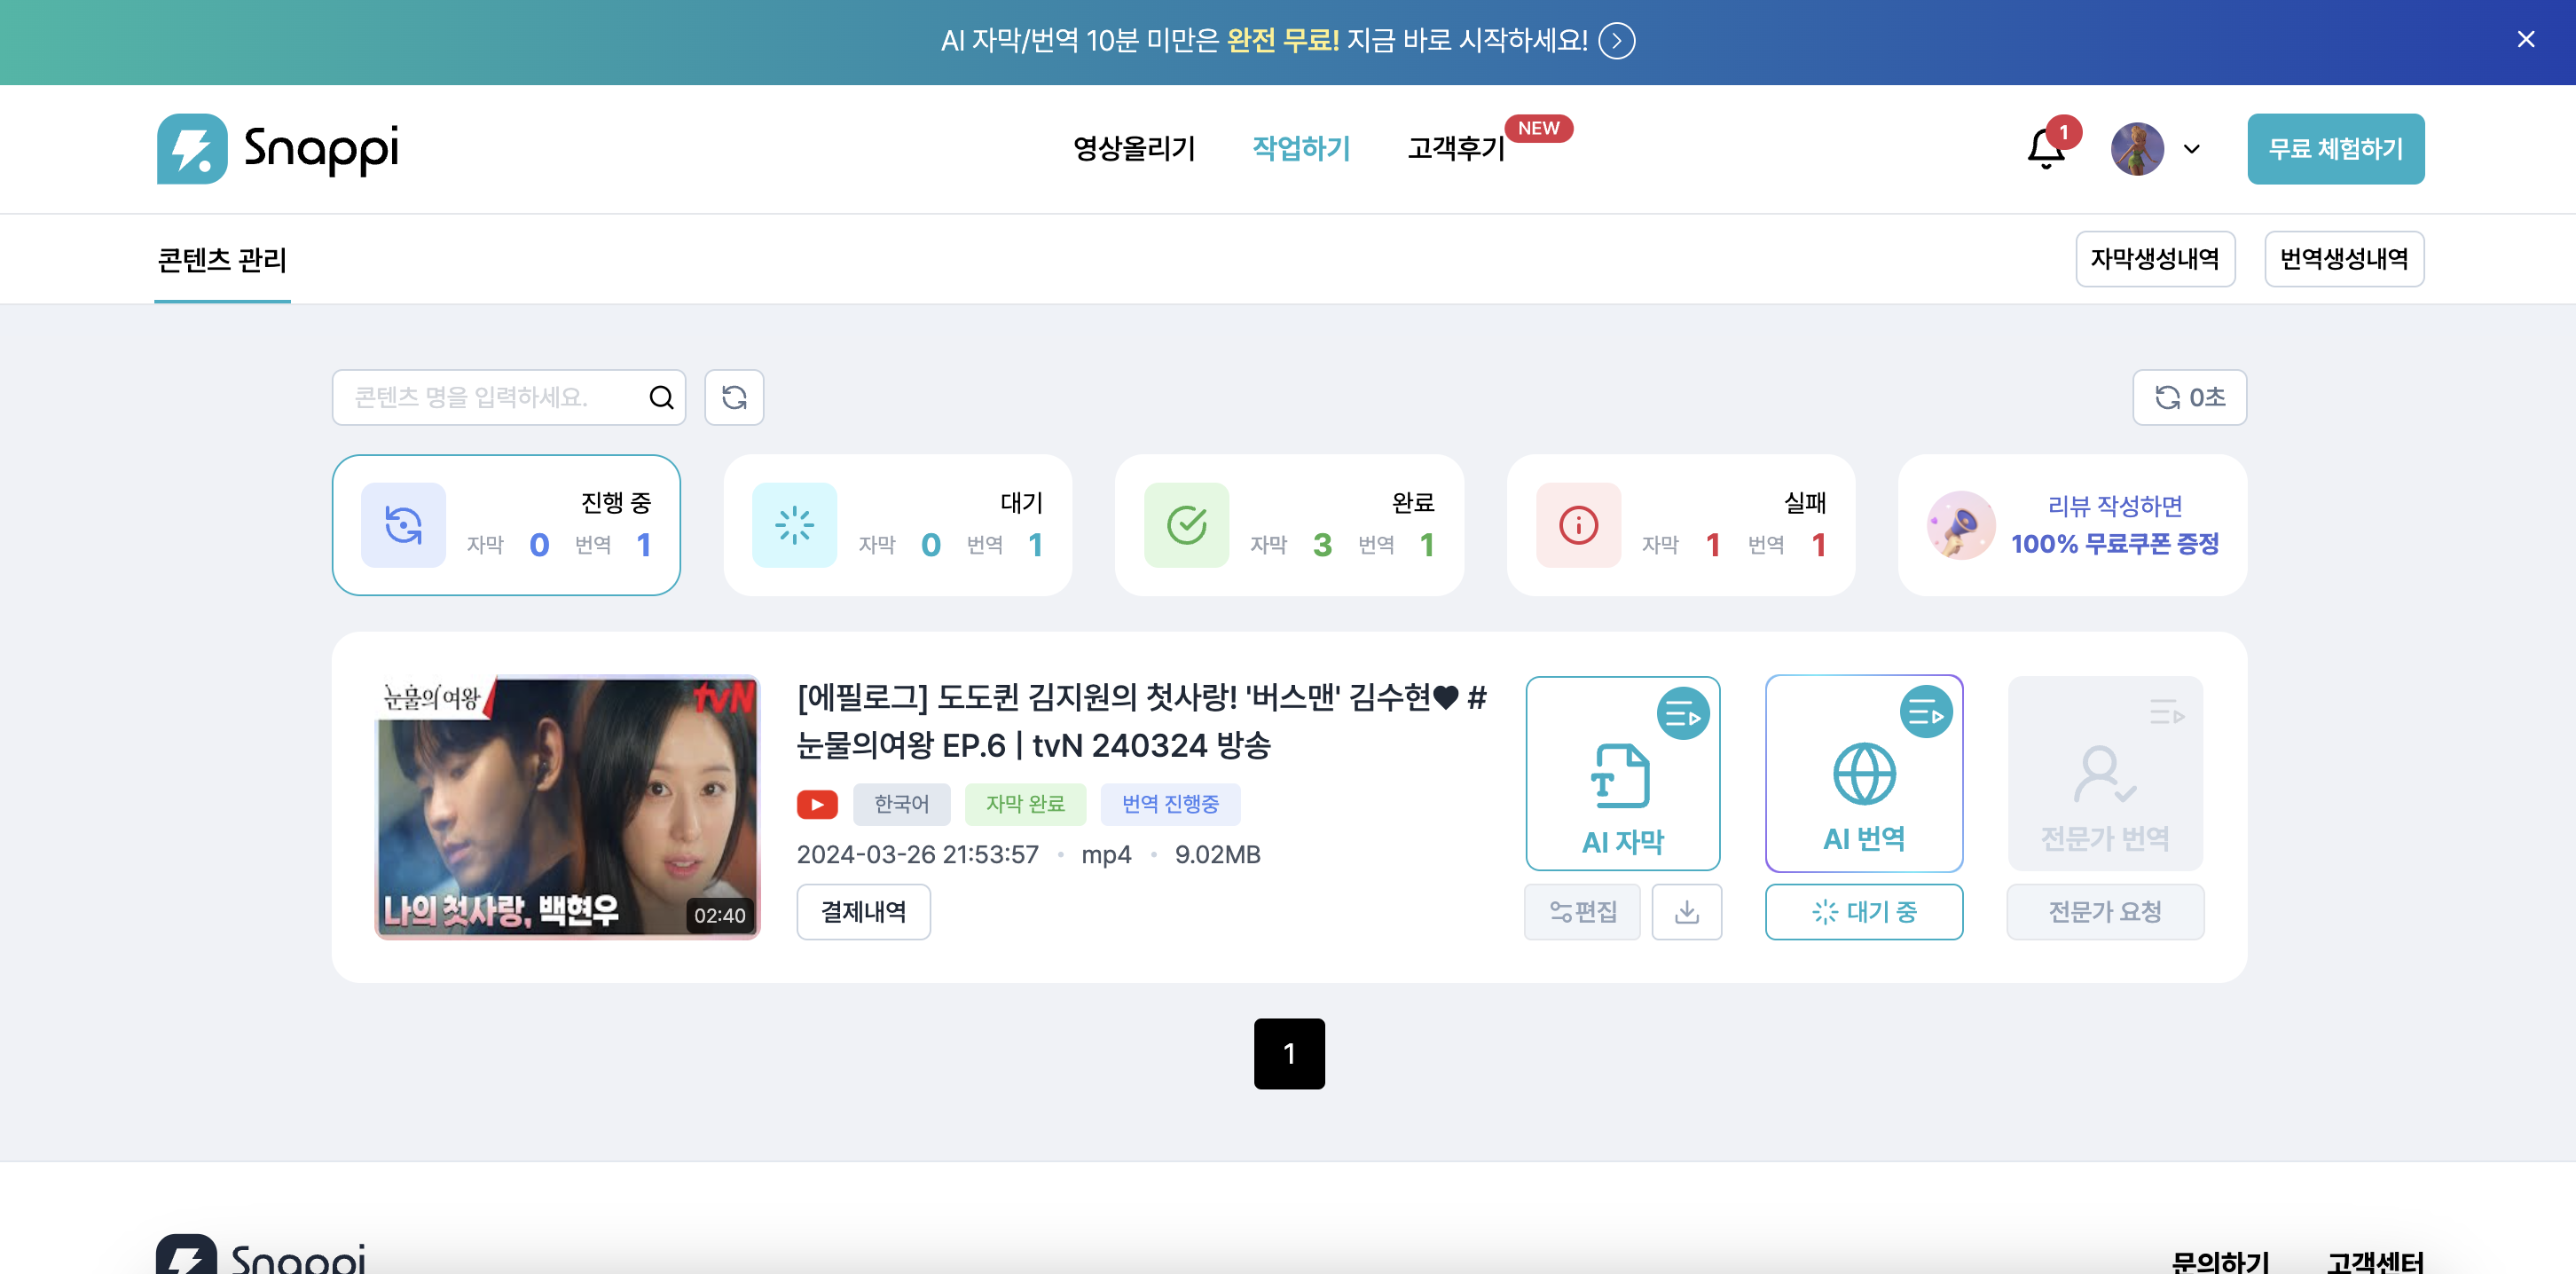This screenshot has width=2576, height=1274.
Task: Open playlist icon on AI 번역 card
Action: [1925, 712]
